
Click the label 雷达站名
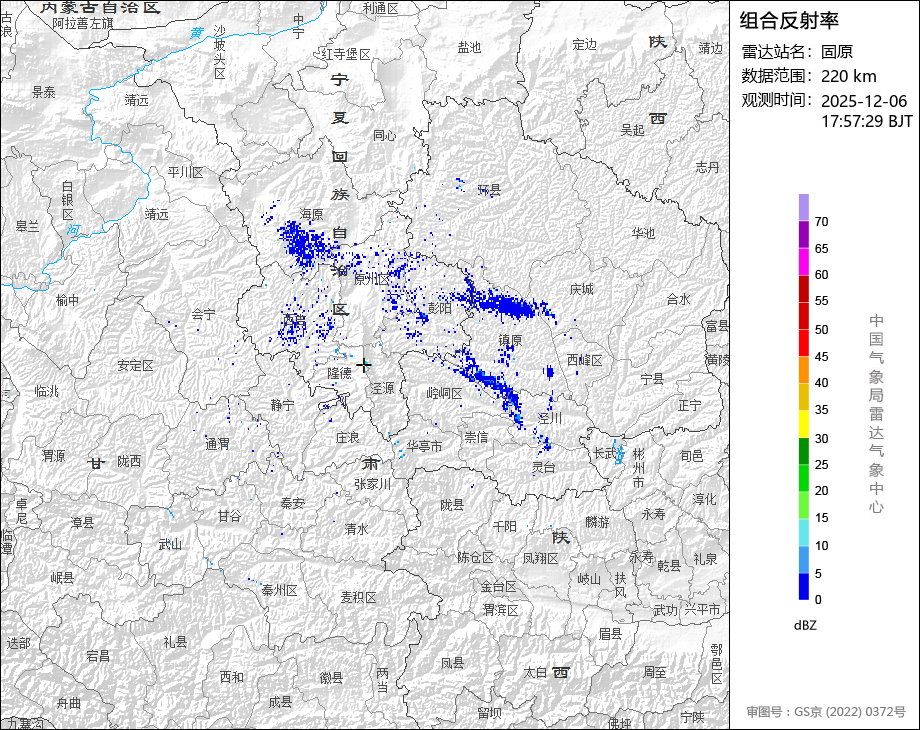pos(773,52)
